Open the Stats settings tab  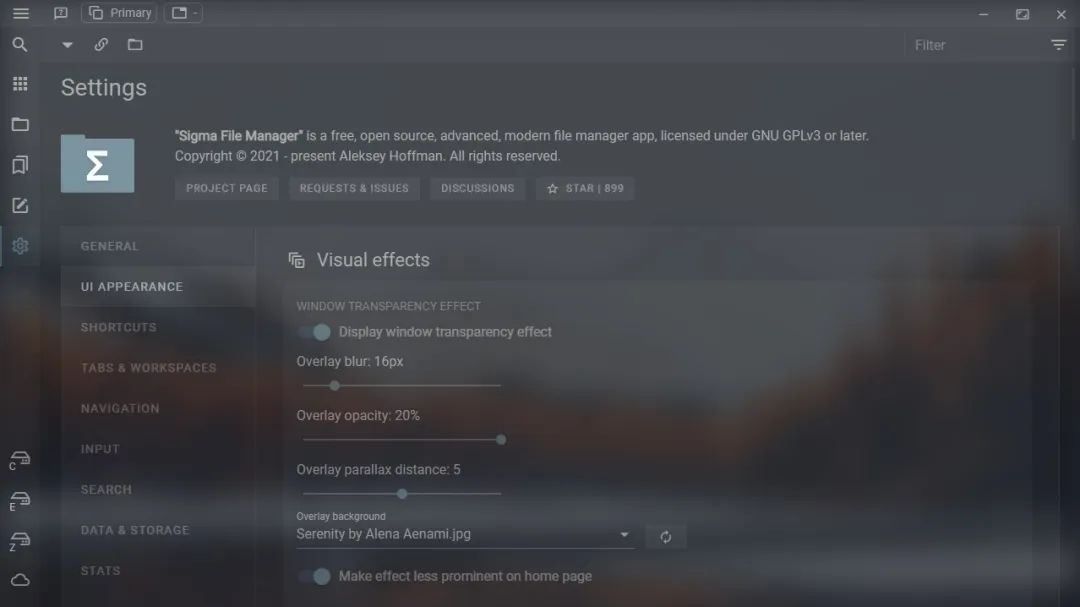click(x=158, y=571)
